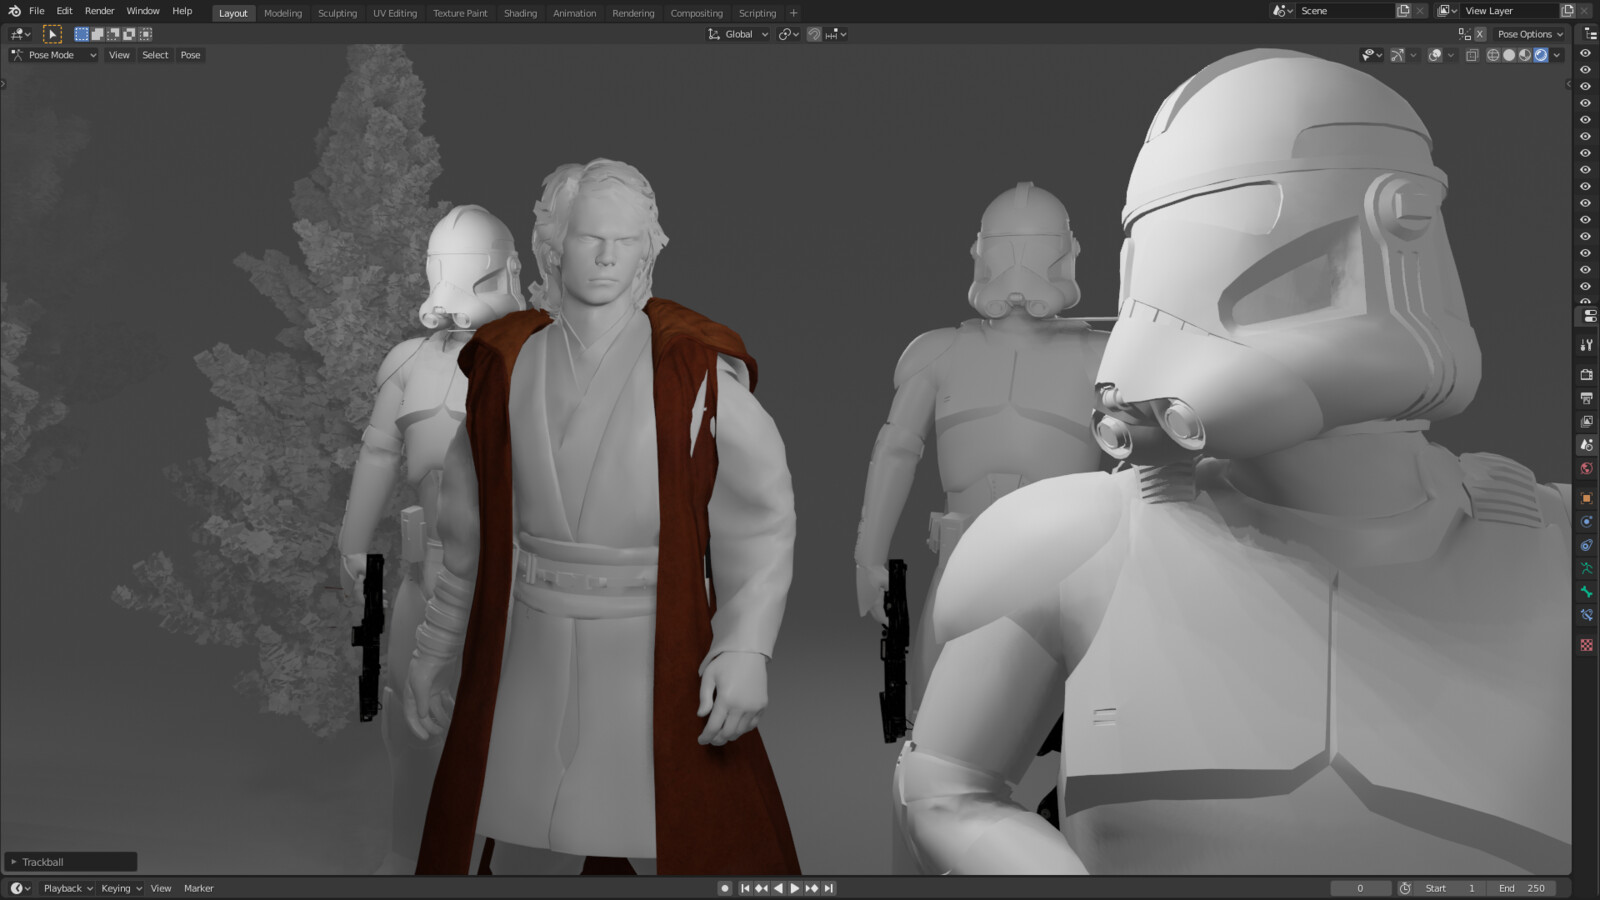Open the Texture properties tab
Viewport: 1600px width, 900px height.
click(x=1586, y=645)
